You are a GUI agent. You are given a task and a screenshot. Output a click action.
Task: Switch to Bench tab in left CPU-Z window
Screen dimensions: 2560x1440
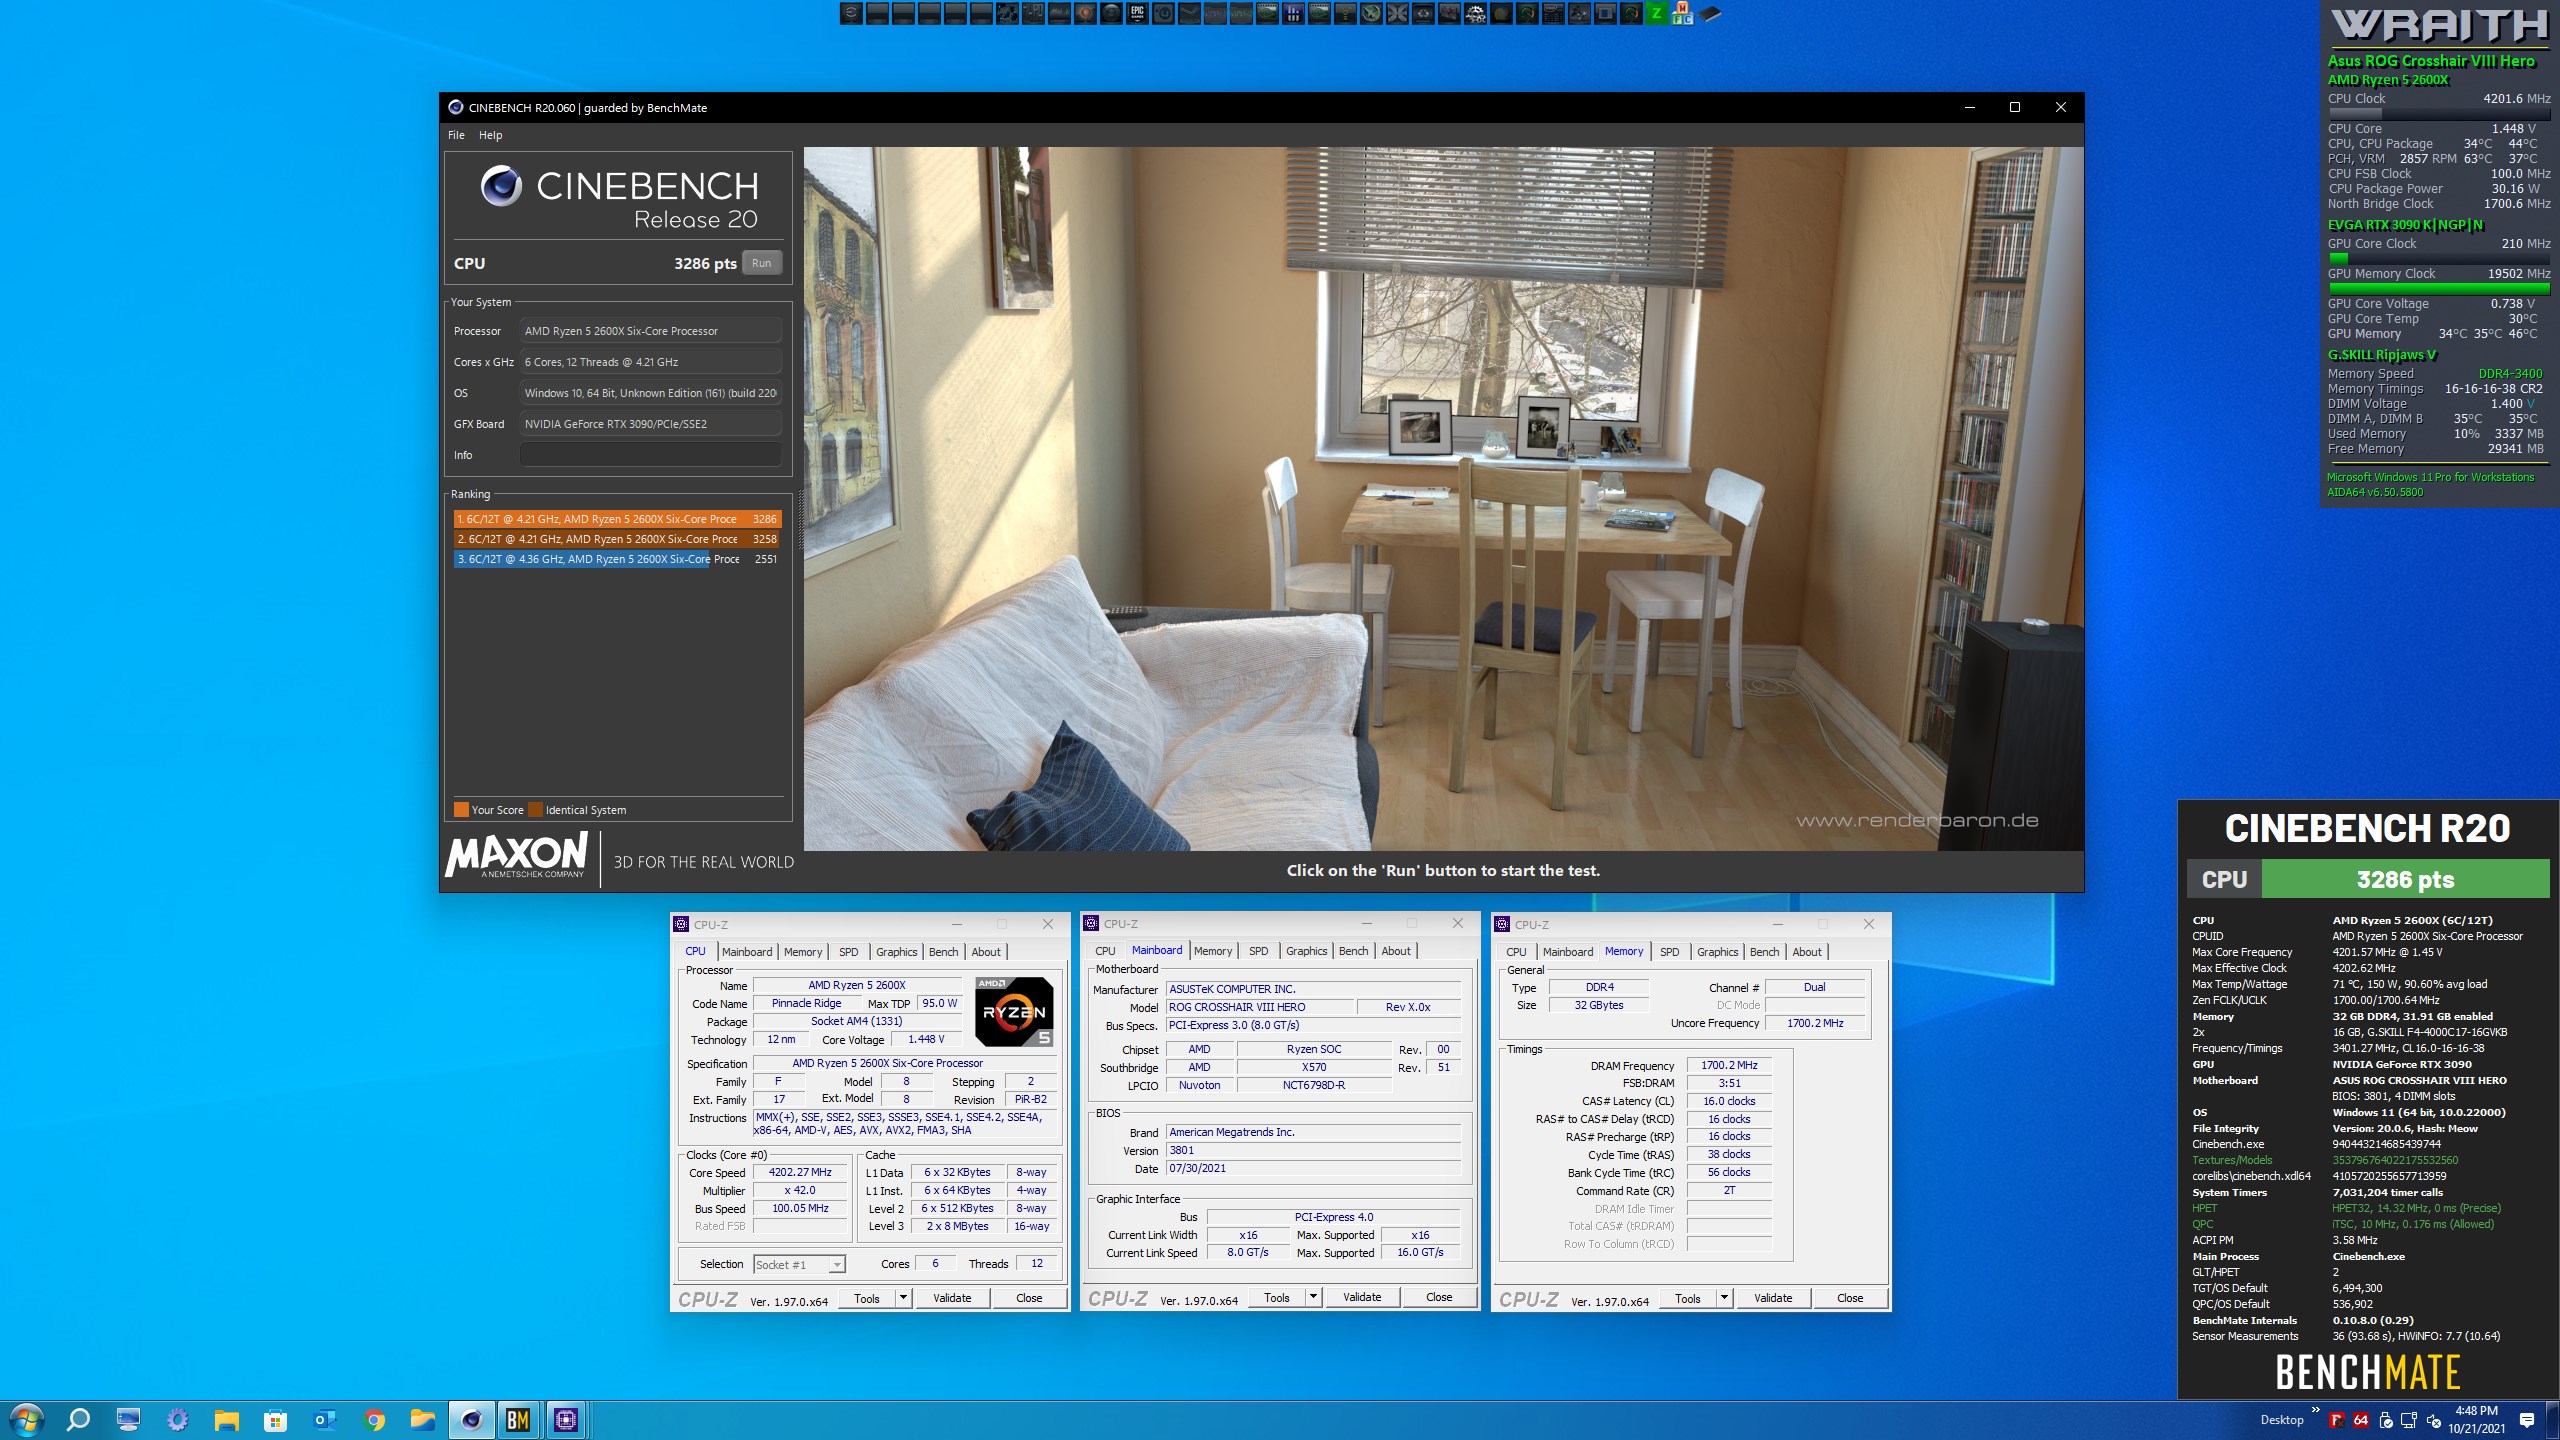[943, 952]
